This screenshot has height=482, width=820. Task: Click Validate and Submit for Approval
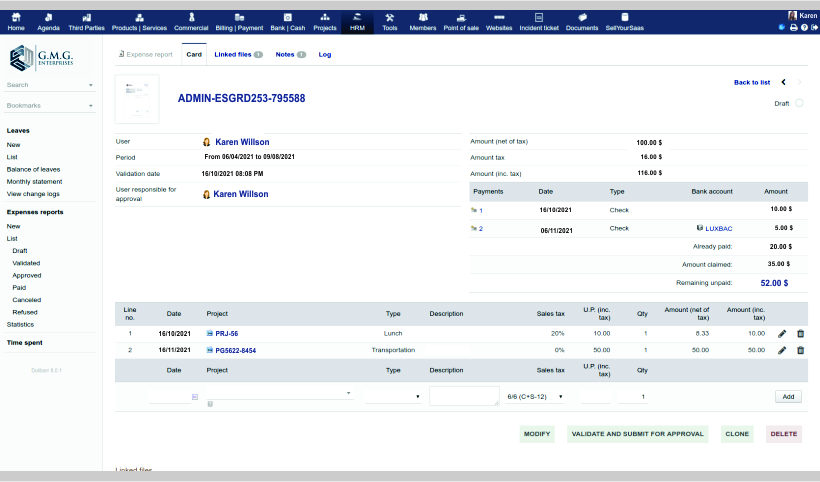pos(637,434)
